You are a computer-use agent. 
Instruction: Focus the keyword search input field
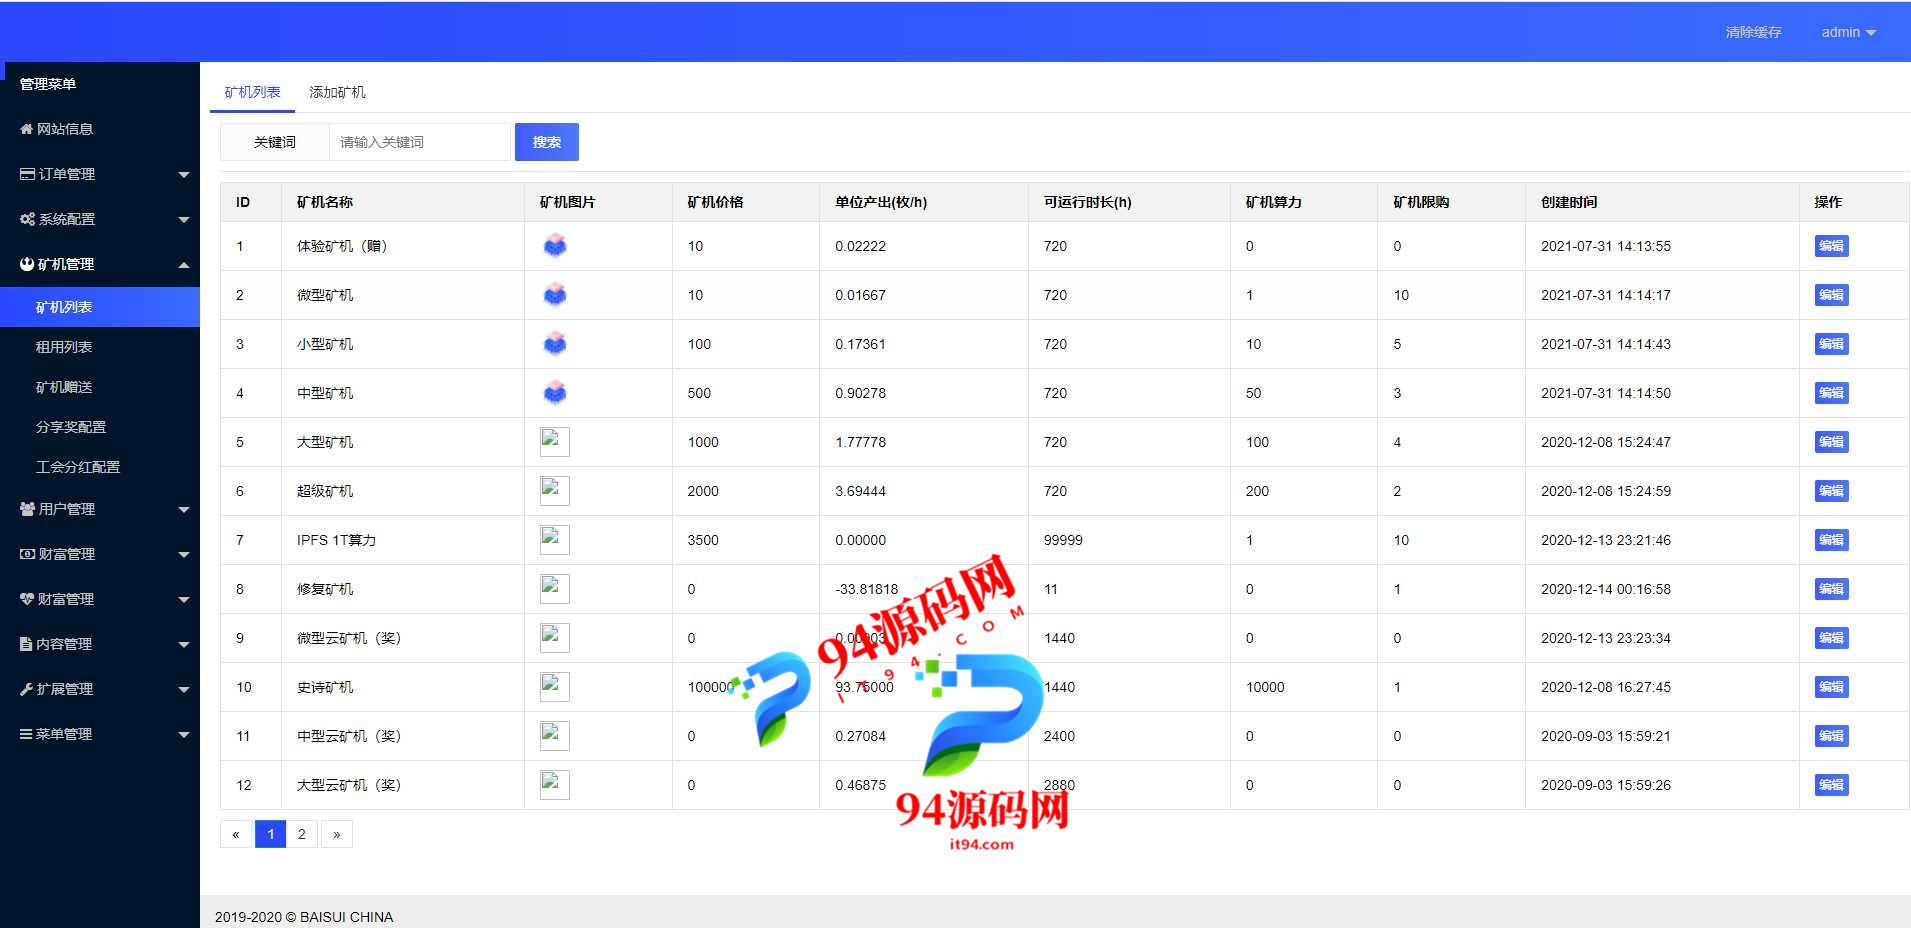(420, 142)
